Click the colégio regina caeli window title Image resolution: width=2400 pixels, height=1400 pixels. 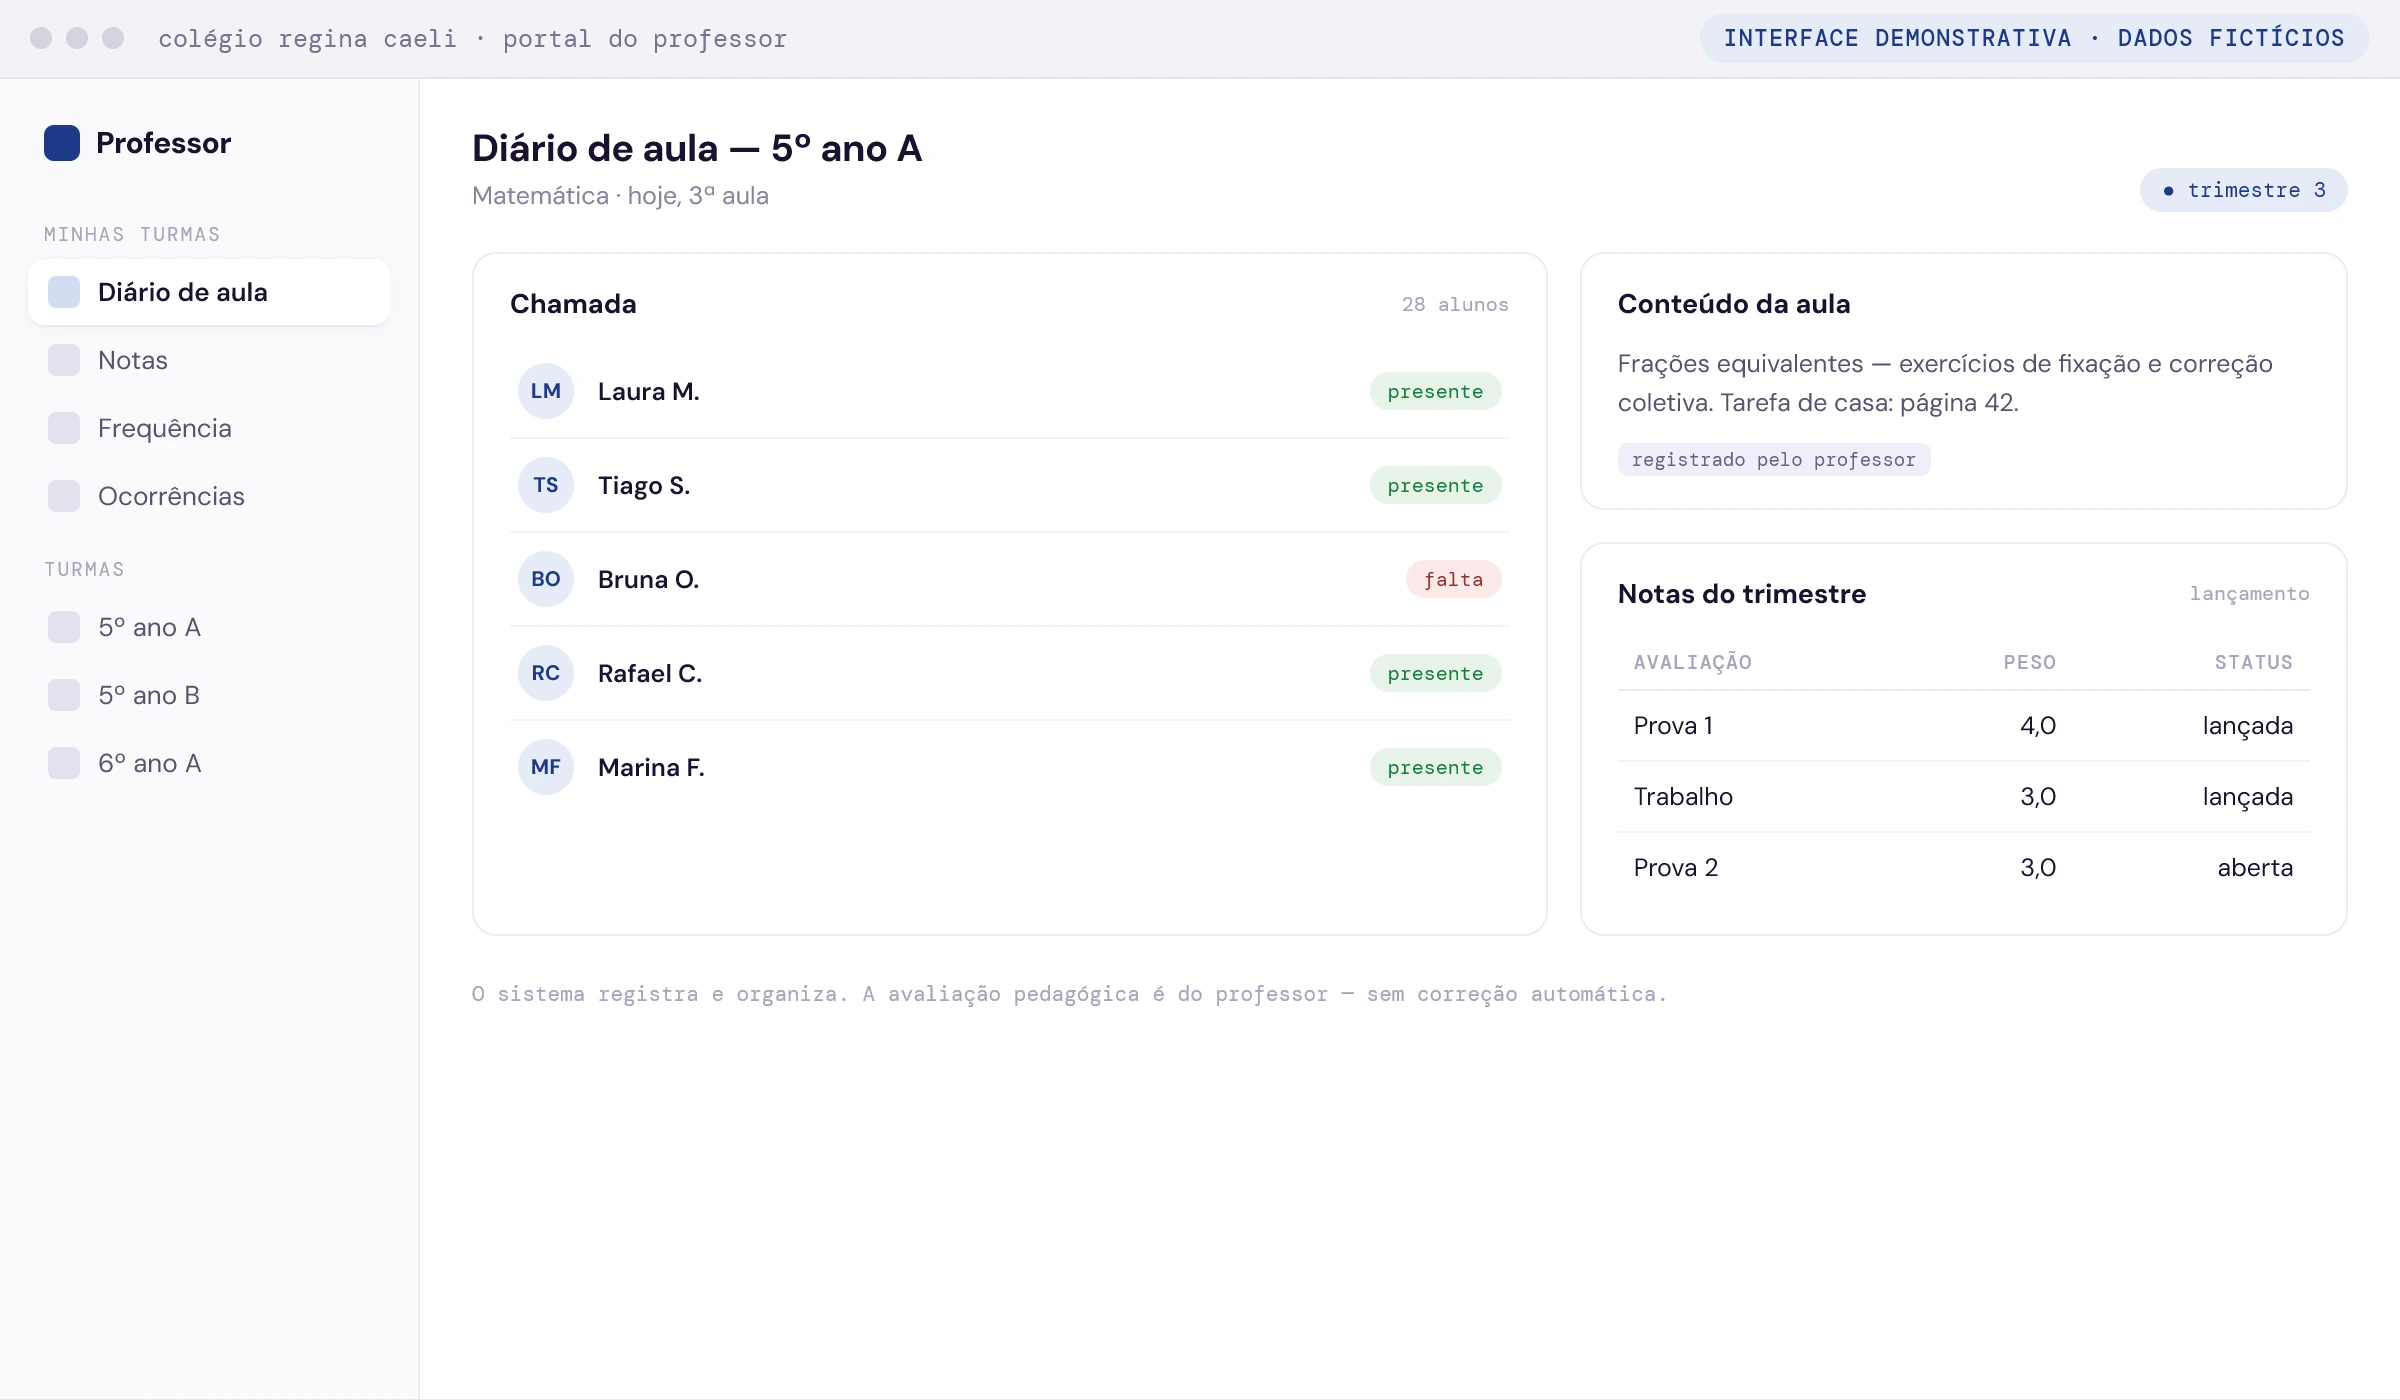tap(473, 39)
